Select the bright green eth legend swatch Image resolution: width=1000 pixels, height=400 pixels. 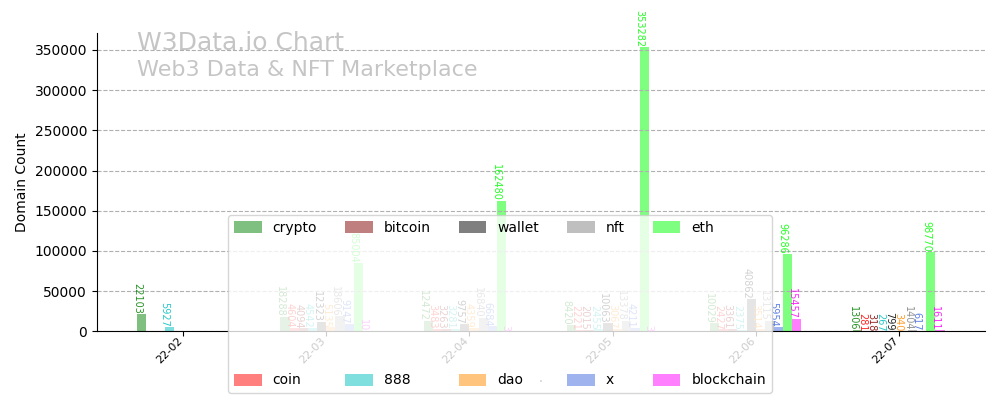click(667, 228)
